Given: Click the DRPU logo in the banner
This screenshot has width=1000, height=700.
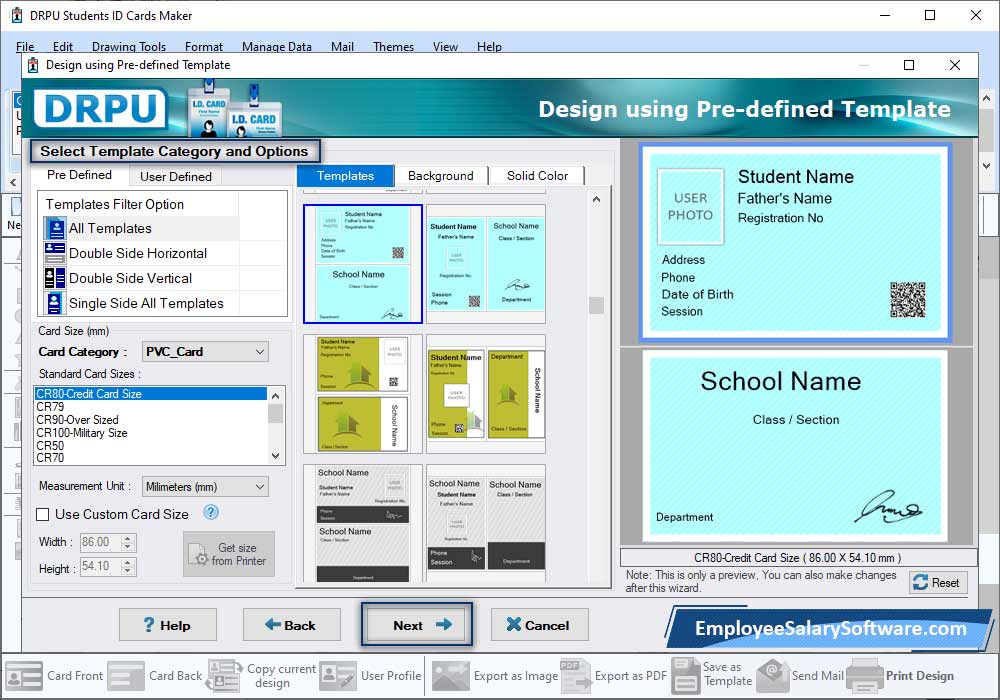Looking at the screenshot, I should point(101,108).
